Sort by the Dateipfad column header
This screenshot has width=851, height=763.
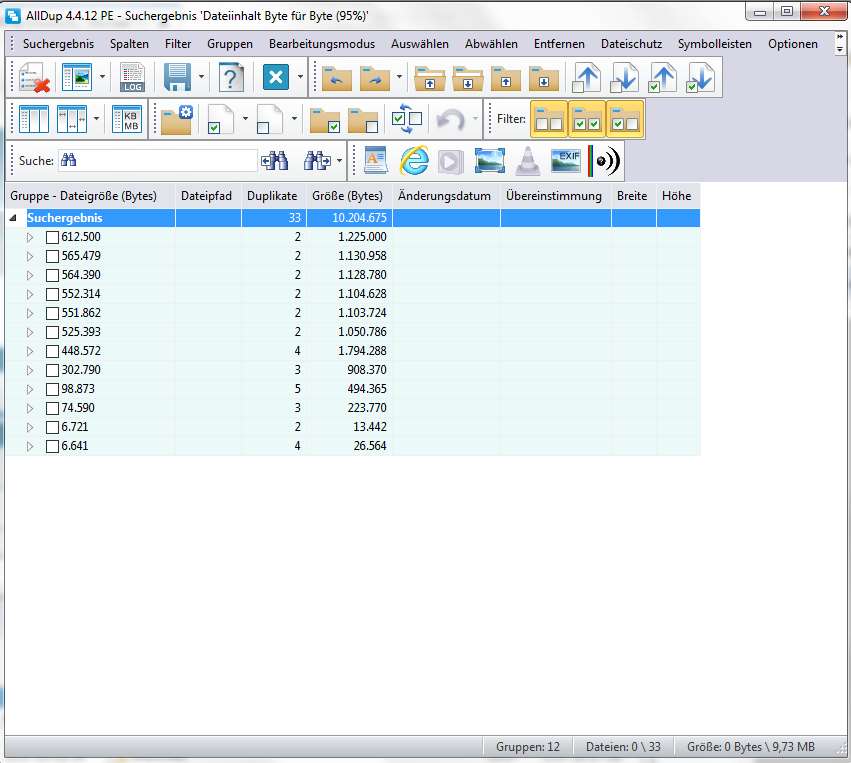208,196
